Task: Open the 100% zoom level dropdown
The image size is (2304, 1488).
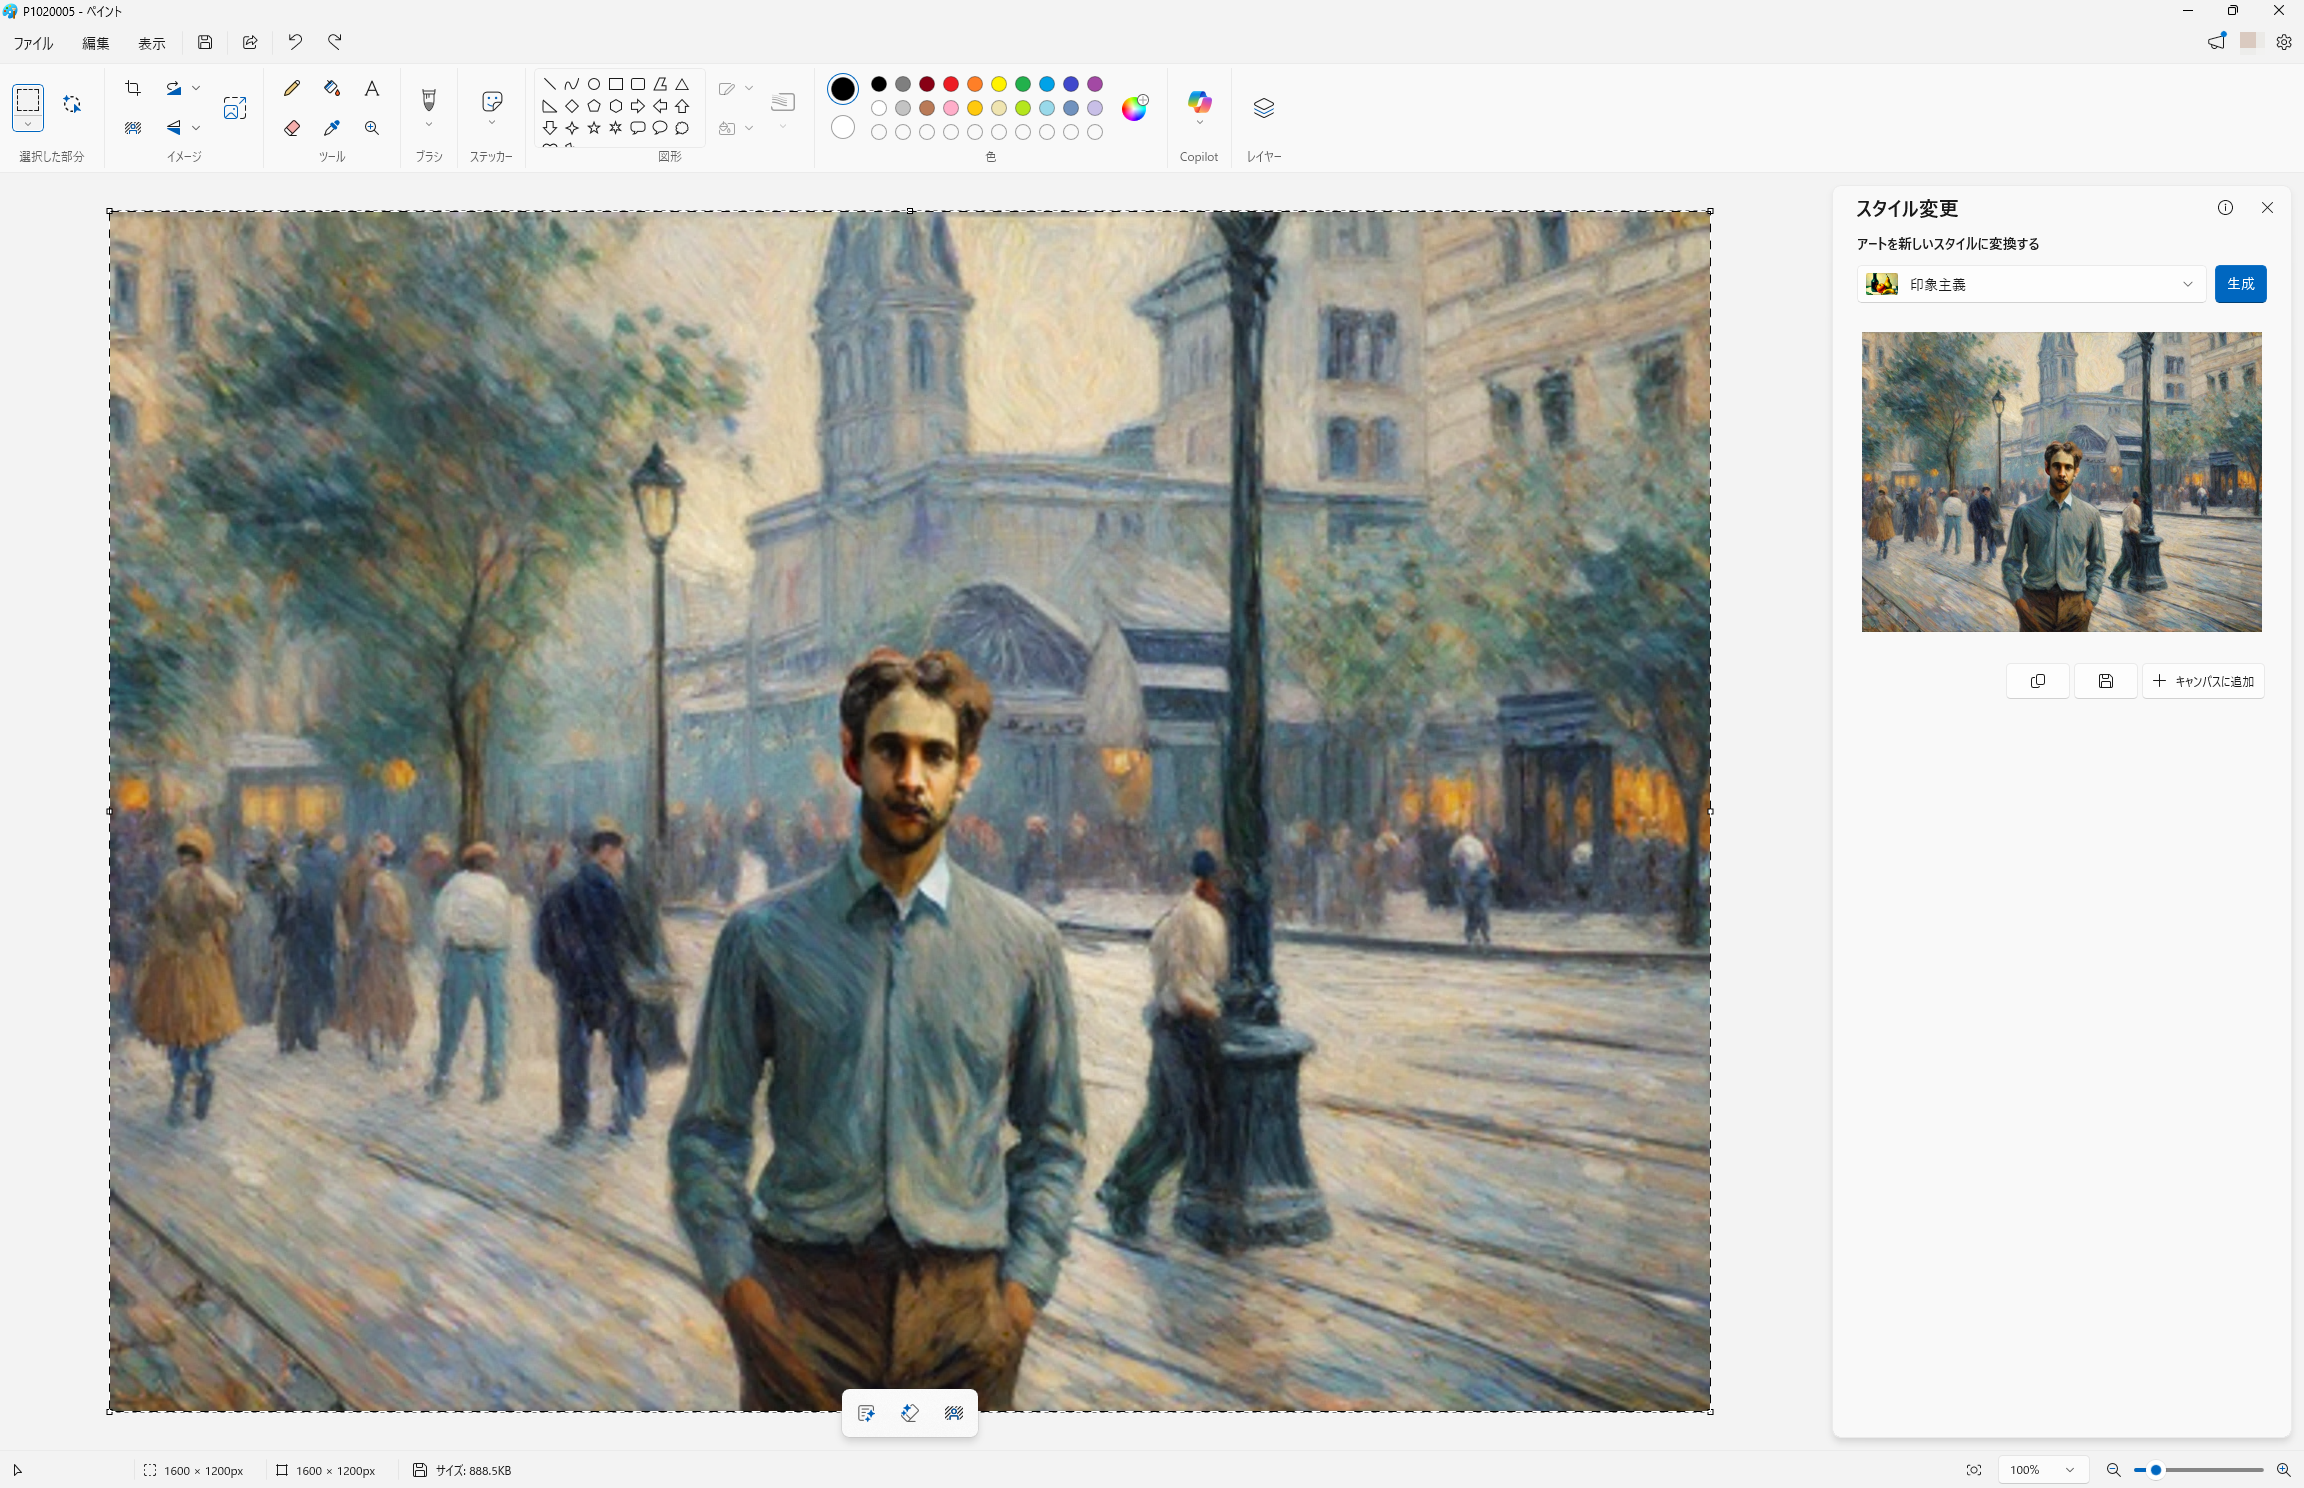Action: coord(2068,1470)
